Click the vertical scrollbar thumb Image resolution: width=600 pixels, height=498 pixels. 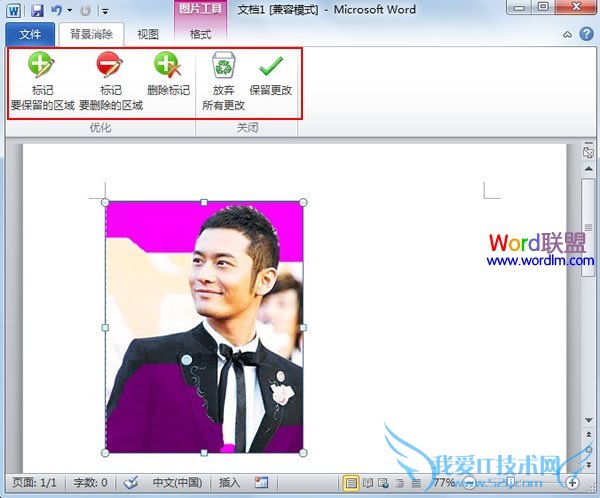tap(589, 227)
